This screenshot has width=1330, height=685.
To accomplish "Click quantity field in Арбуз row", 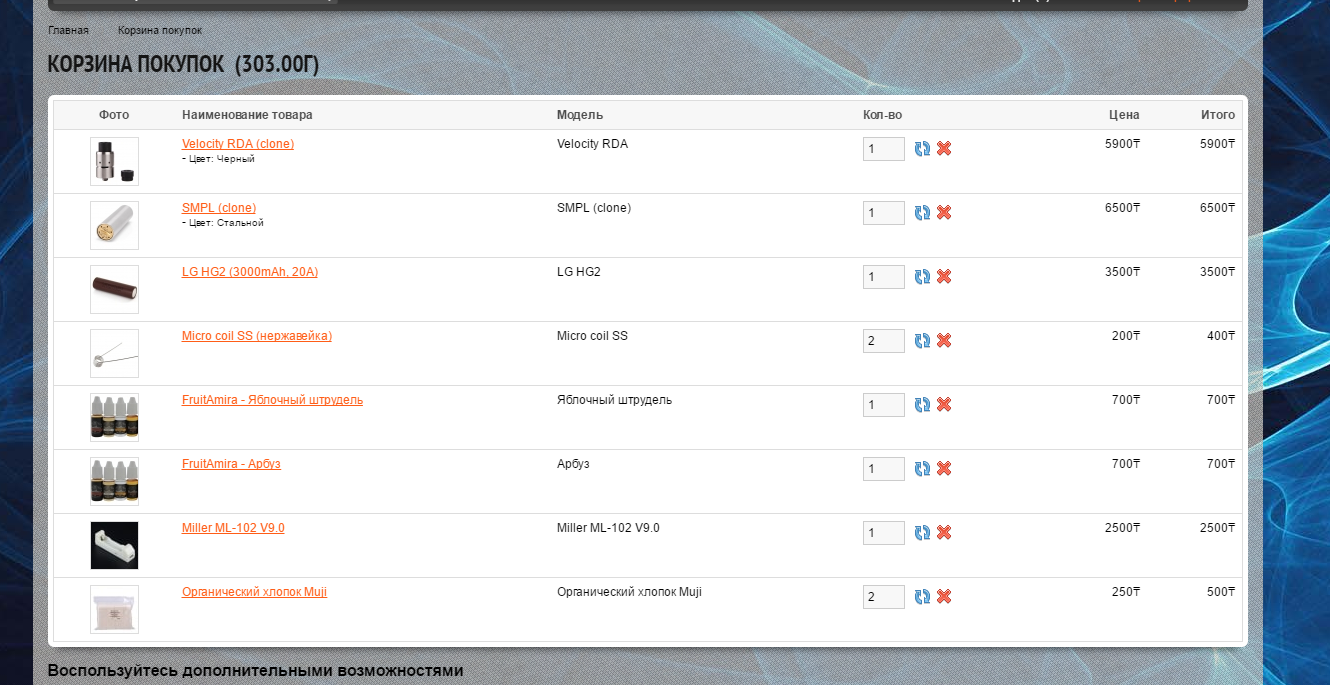I will (884, 469).
